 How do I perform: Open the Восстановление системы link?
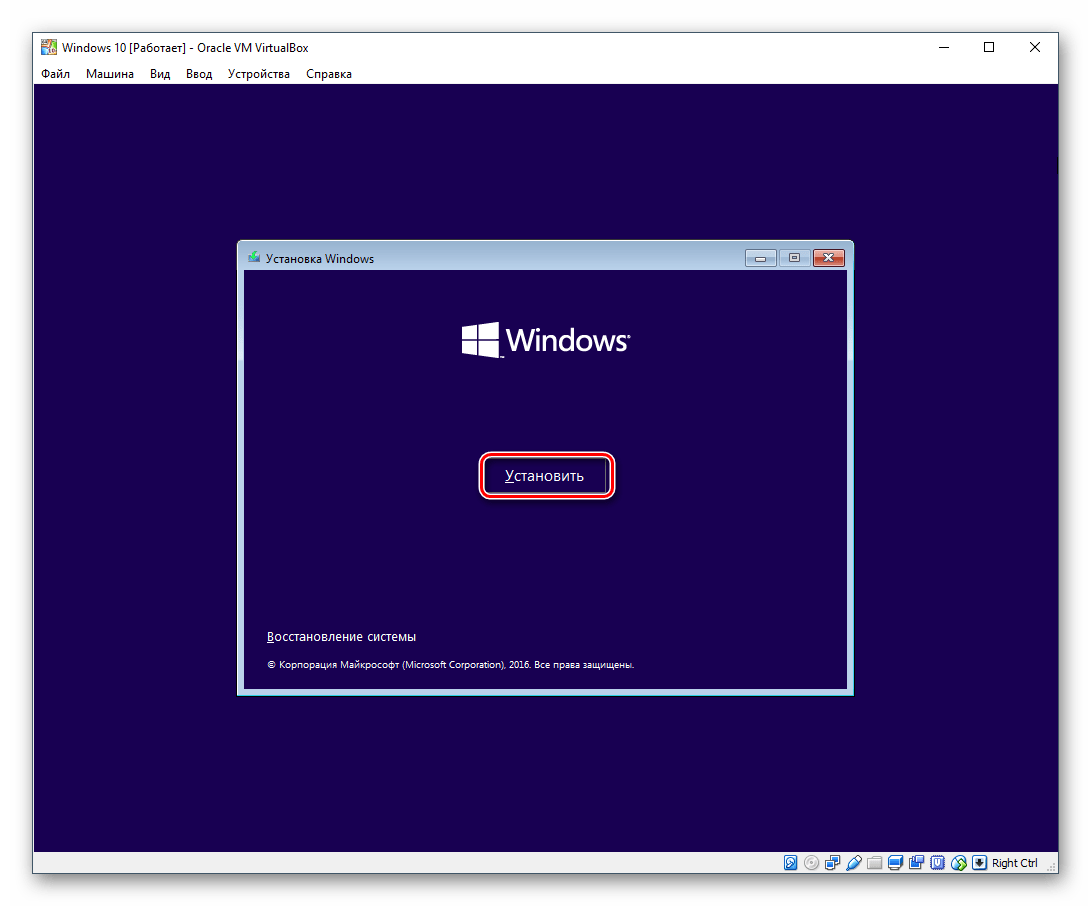tap(341, 637)
